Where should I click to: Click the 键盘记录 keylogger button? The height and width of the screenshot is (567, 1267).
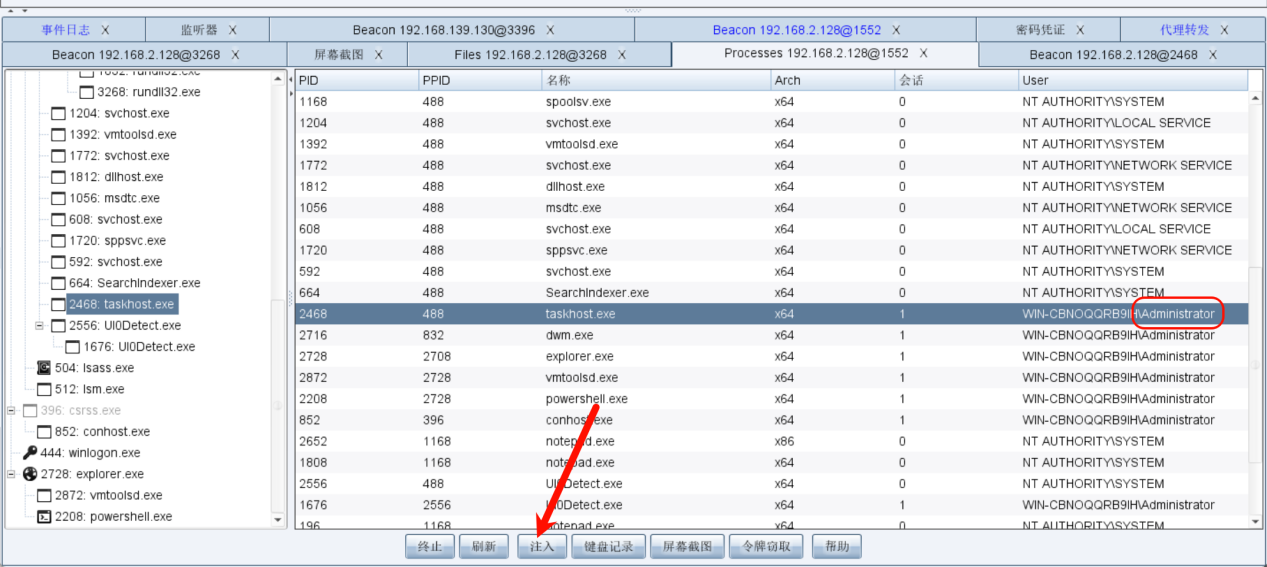pos(609,546)
